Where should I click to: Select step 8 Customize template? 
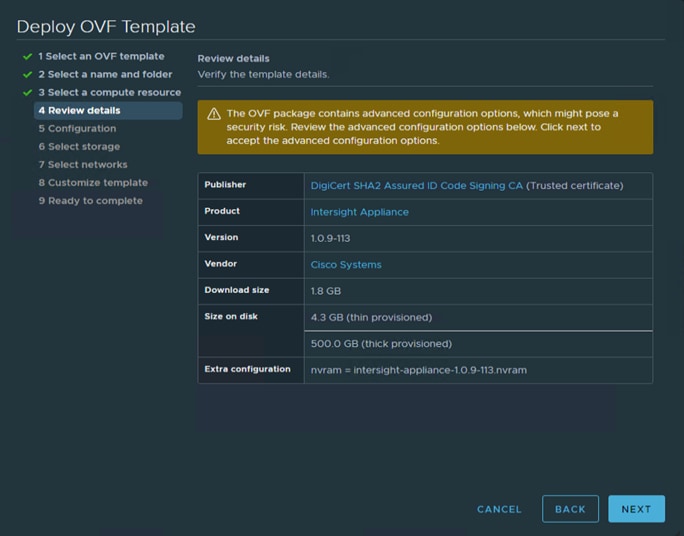click(x=93, y=183)
